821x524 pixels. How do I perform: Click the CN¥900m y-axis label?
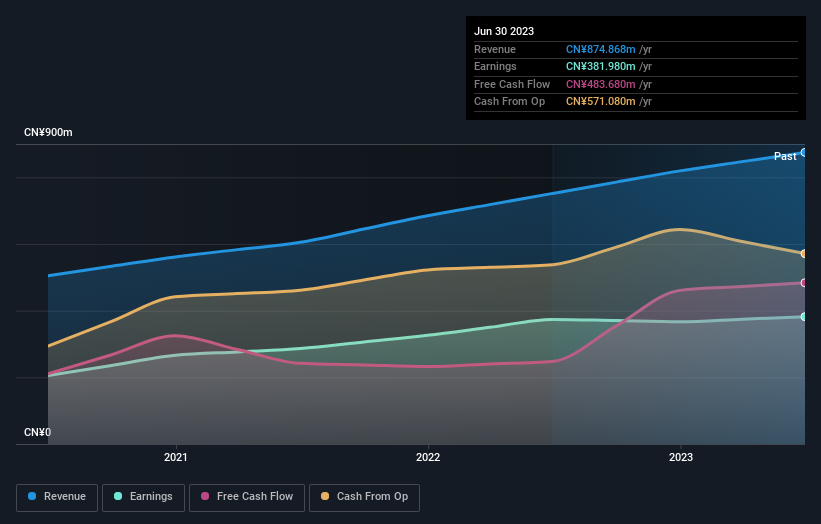[x=48, y=132]
